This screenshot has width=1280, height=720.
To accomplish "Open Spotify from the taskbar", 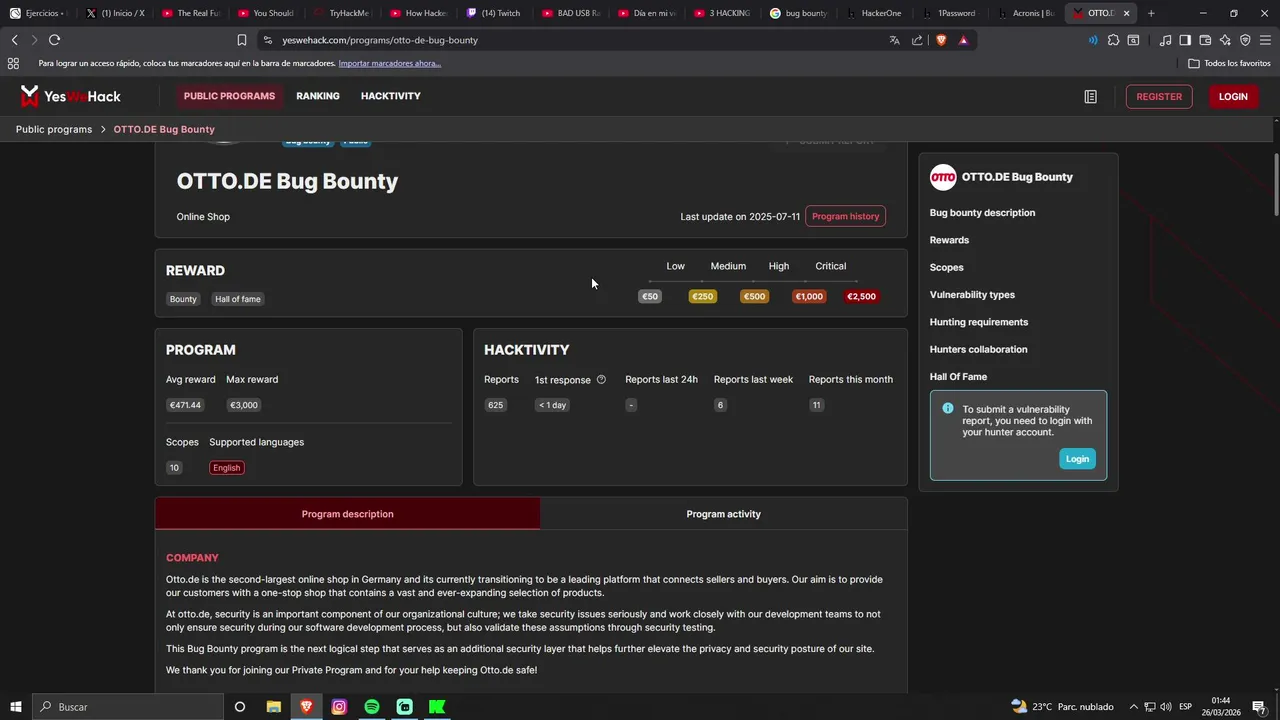I will click(x=372, y=707).
